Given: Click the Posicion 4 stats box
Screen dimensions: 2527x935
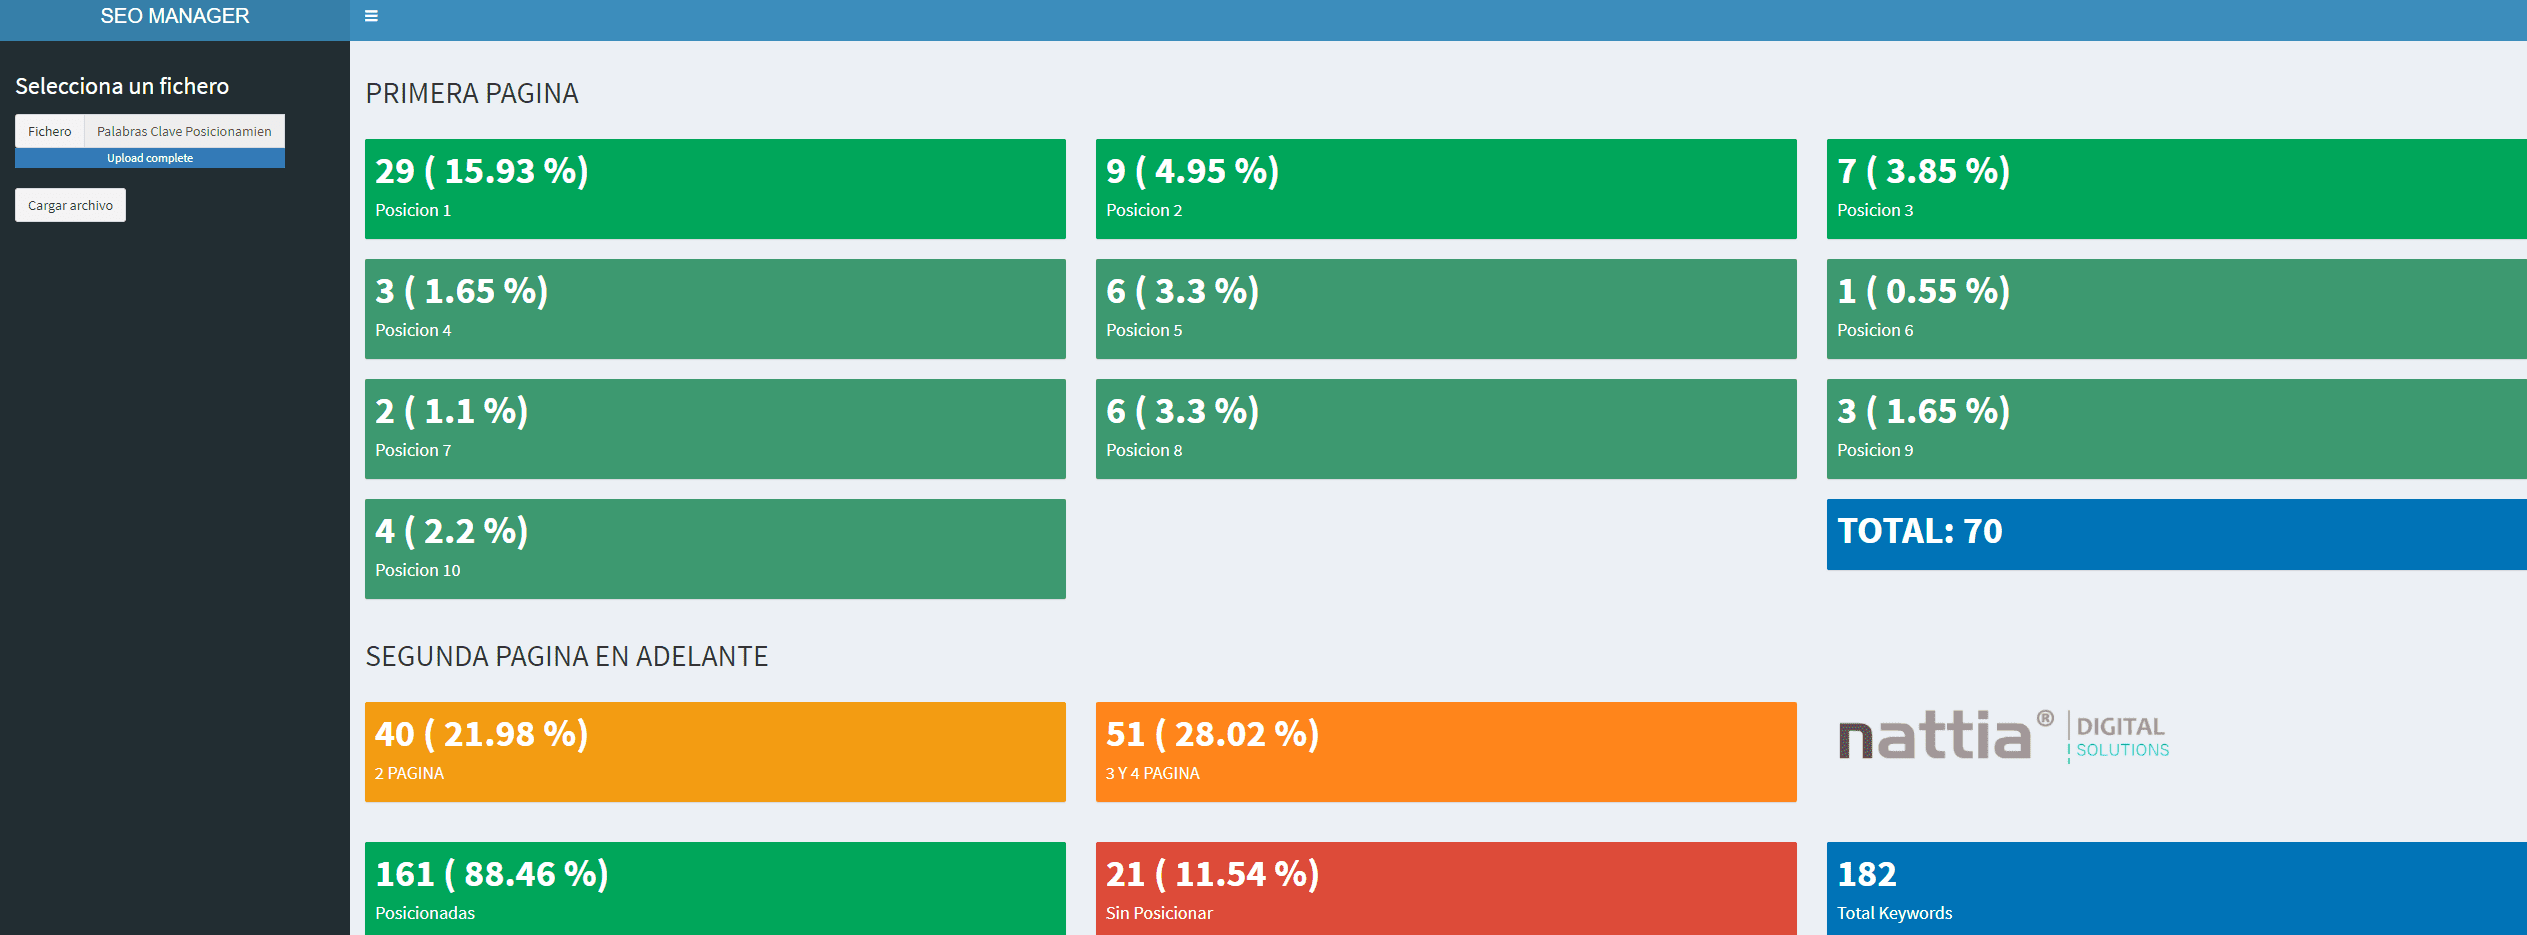Looking at the screenshot, I should coord(715,309).
